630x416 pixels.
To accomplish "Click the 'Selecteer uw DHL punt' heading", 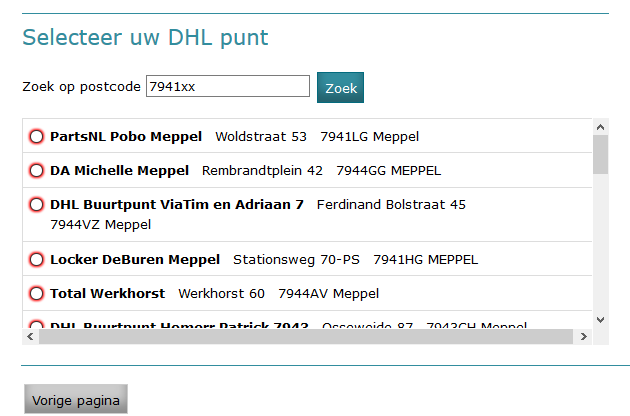I will 145,38.
